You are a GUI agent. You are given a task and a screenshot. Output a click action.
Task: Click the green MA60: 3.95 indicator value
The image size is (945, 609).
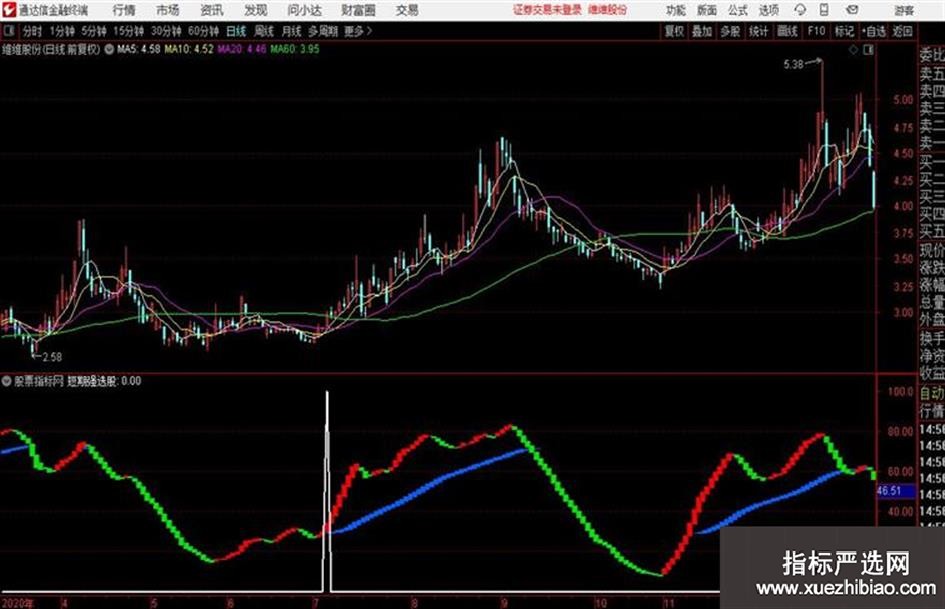[x=295, y=49]
